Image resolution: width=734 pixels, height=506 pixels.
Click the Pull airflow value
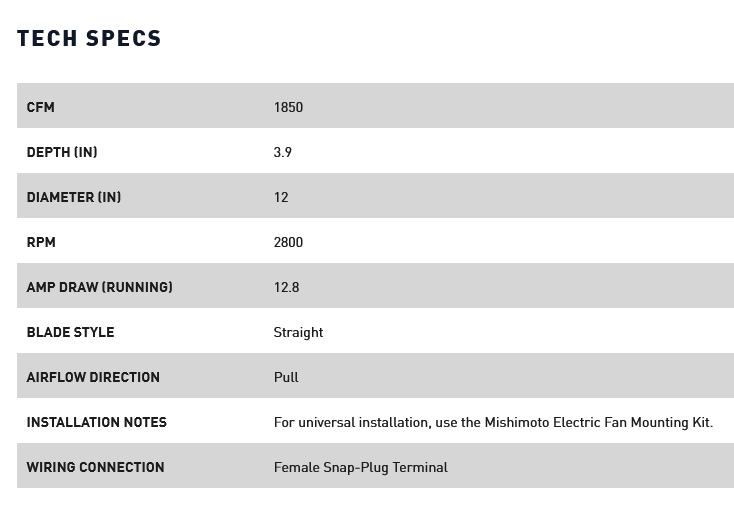click(286, 377)
